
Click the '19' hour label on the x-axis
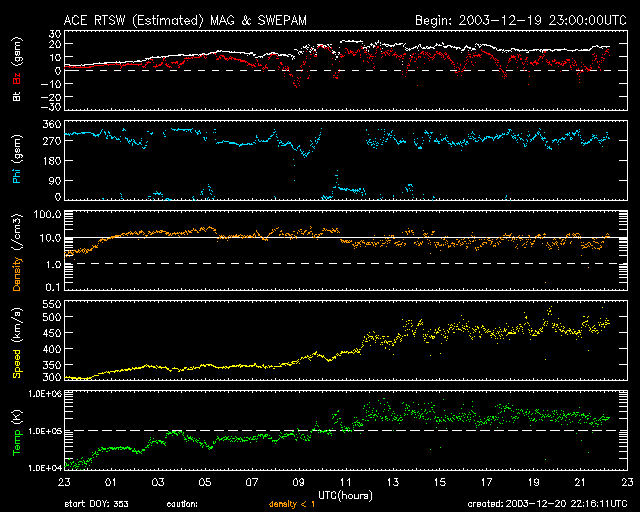click(533, 482)
